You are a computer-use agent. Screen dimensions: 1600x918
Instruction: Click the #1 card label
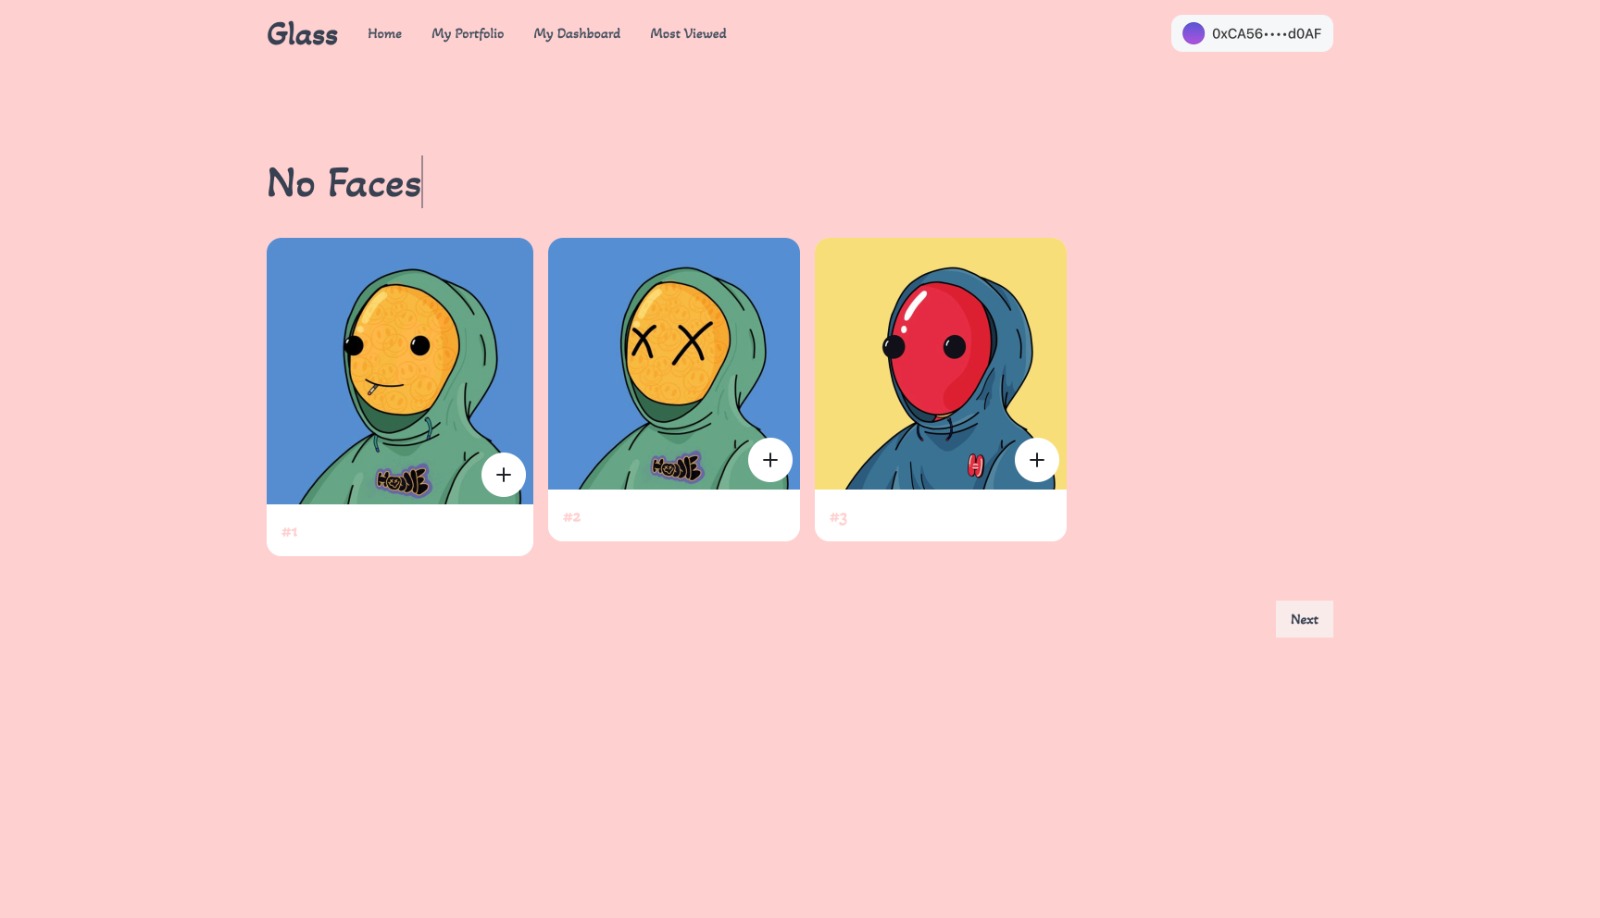point(289,532)
